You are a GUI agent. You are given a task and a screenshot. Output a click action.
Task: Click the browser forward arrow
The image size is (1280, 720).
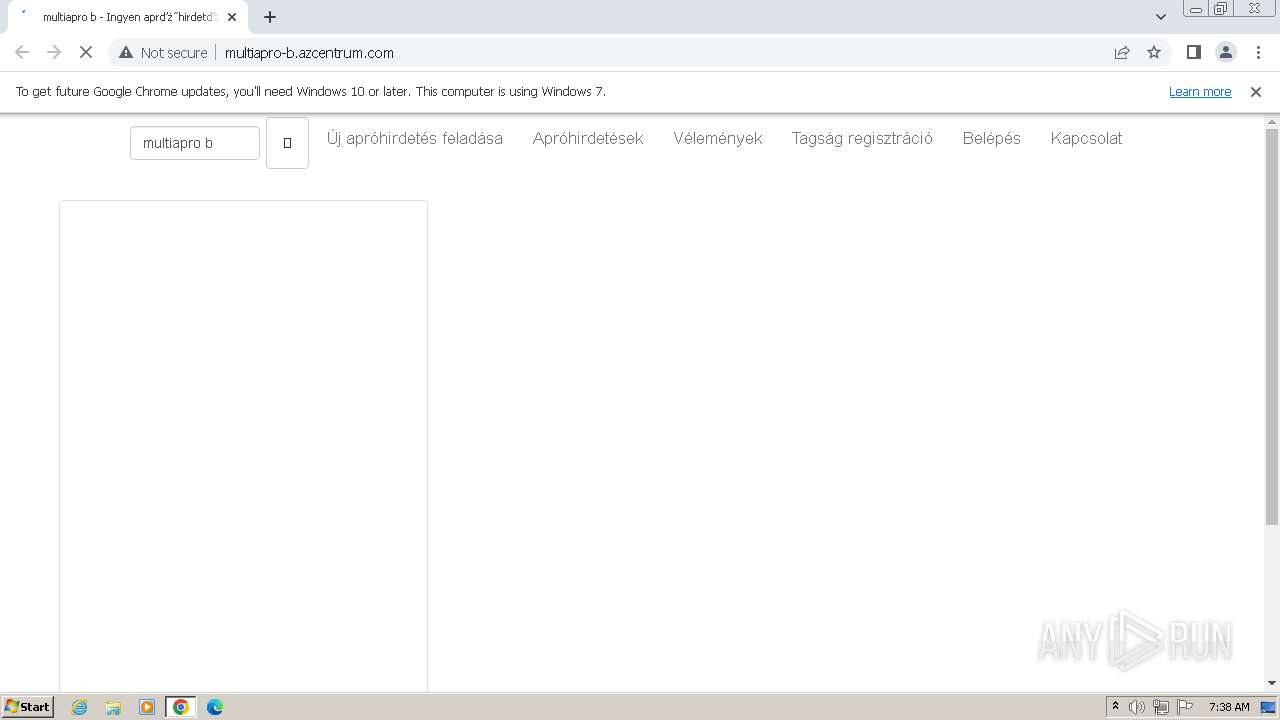[54, 52]
